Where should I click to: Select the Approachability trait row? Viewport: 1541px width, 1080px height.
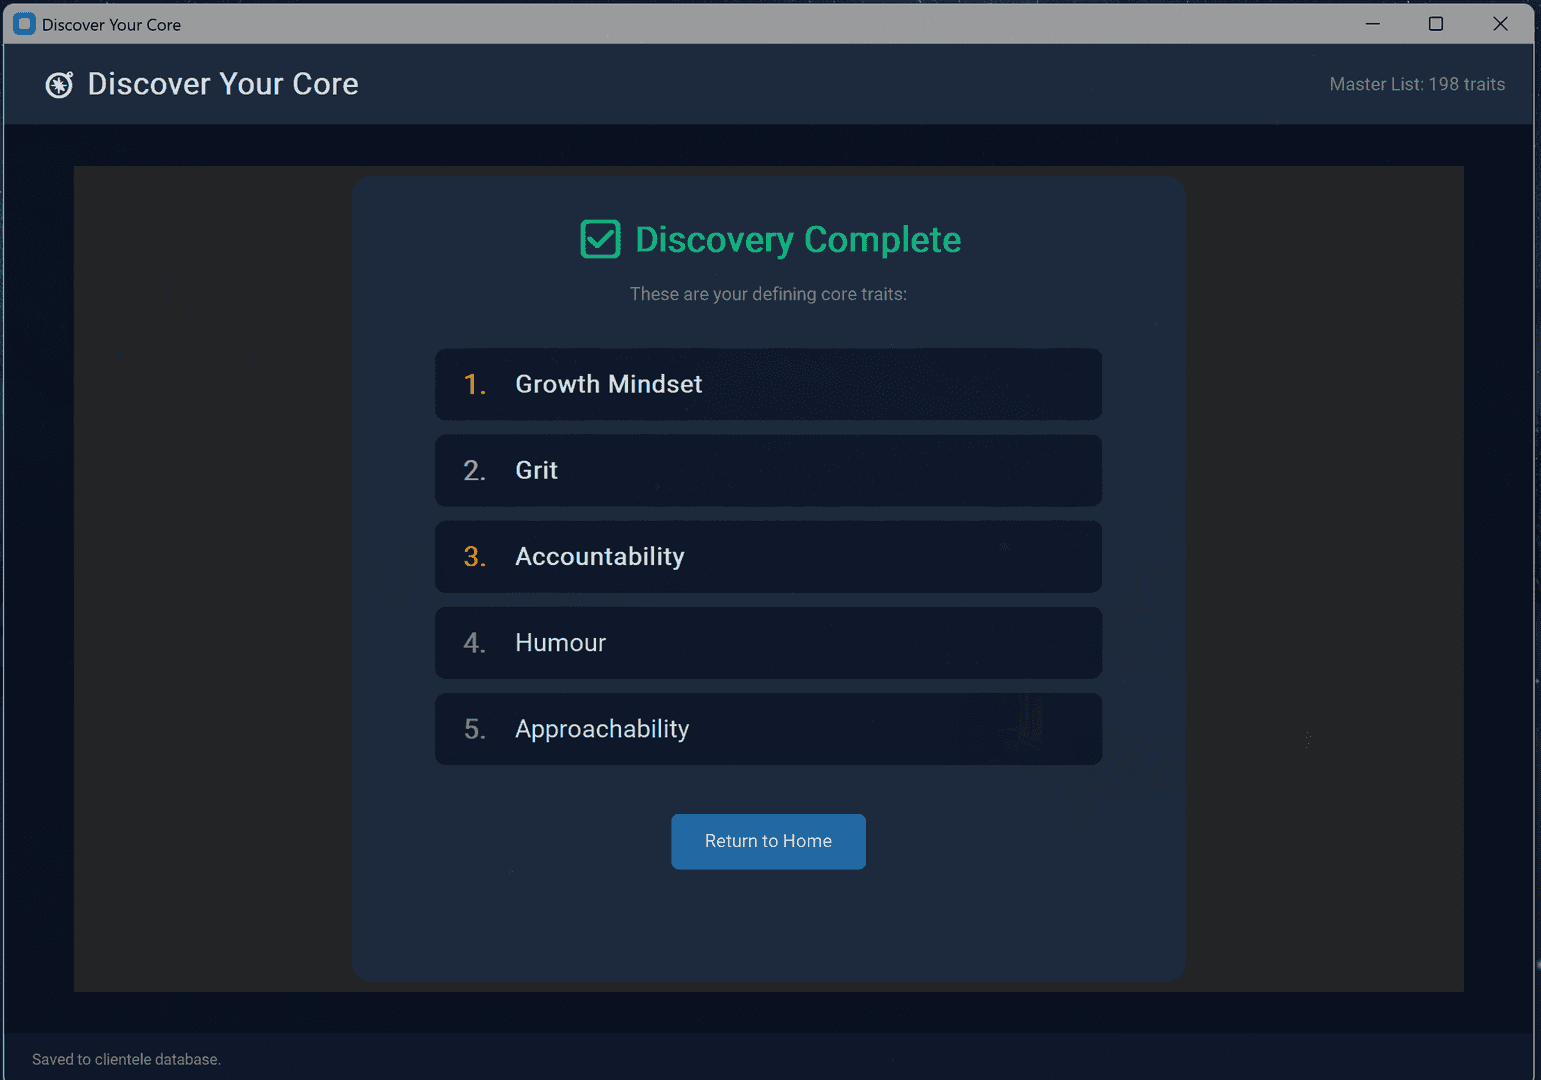coord(768,729)
